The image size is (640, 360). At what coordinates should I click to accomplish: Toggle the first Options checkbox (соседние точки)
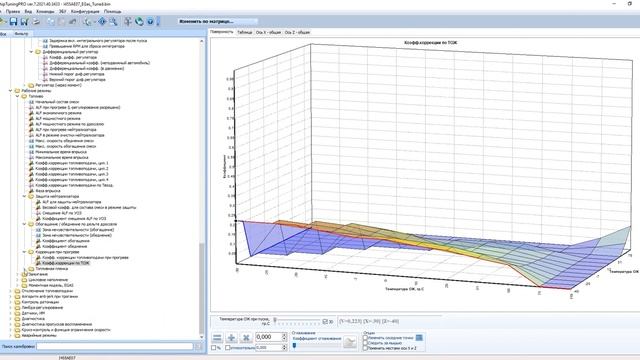click(x=365, y=338)
